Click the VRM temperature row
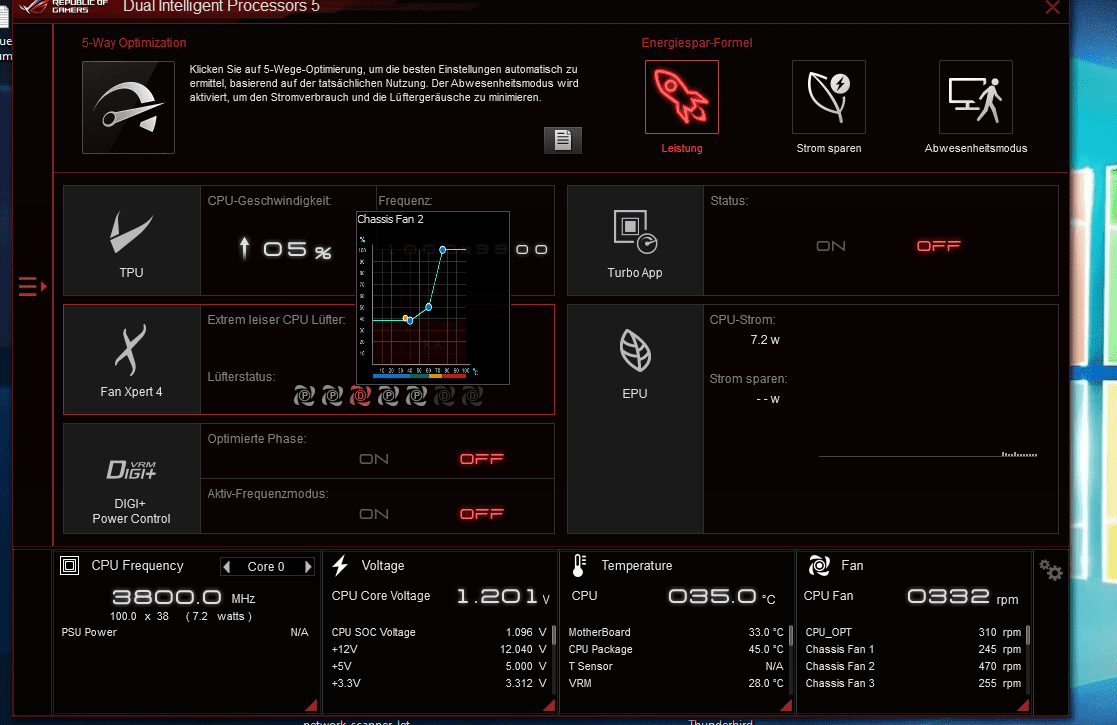The height and width of the screenshot is (725, 1117). [x=675, y=683]
